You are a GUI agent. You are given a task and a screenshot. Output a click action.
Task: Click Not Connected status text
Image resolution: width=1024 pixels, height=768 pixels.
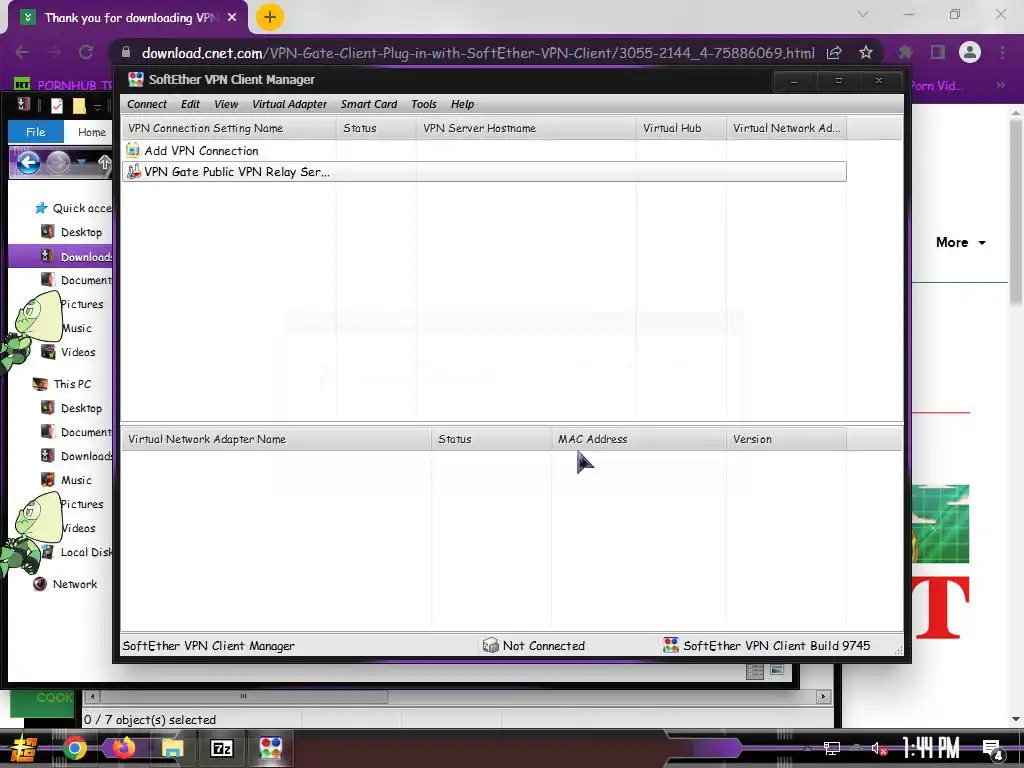coord(544,646)
